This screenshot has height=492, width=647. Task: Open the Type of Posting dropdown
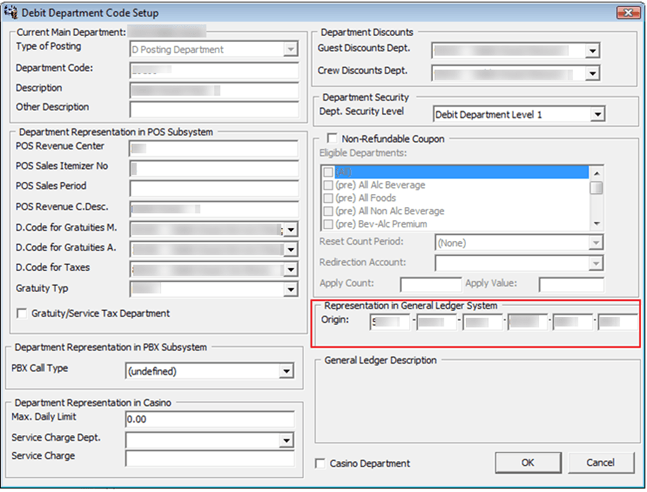click(291, 50)
